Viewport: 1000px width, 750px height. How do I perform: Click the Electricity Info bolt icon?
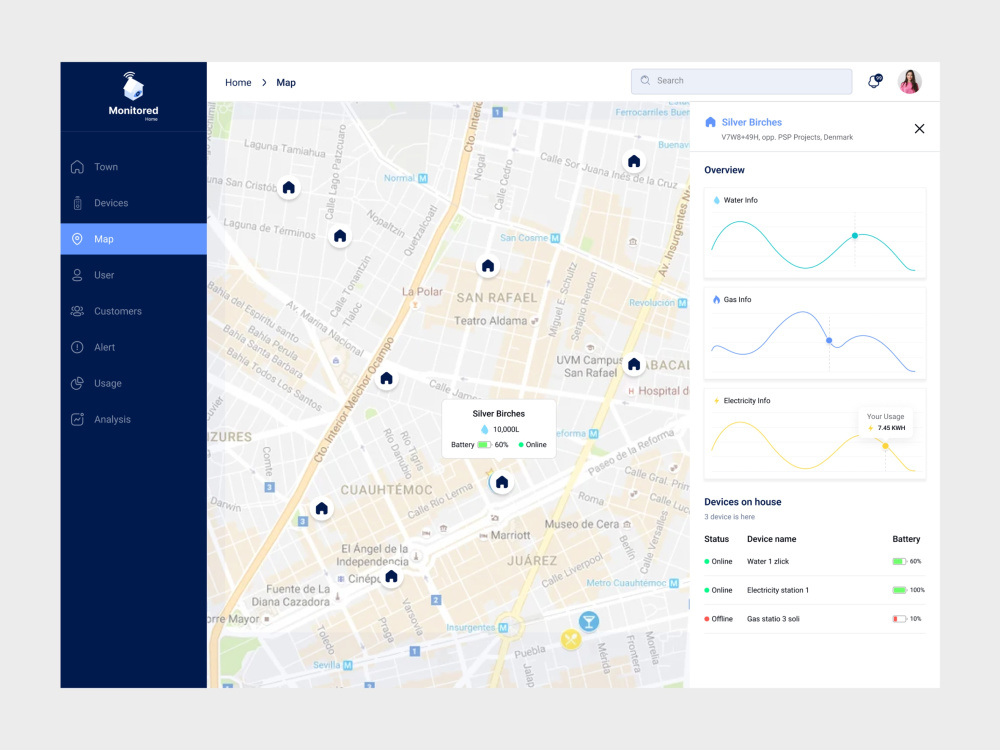tap(716, 401)
